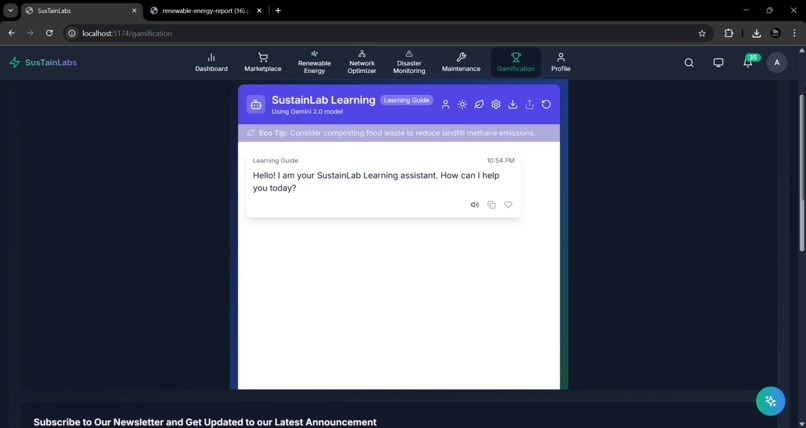The height and width of the screenshot is (428, 806).
Task: Click the monitor display icon in header
Action: click(x=718, y=63)
